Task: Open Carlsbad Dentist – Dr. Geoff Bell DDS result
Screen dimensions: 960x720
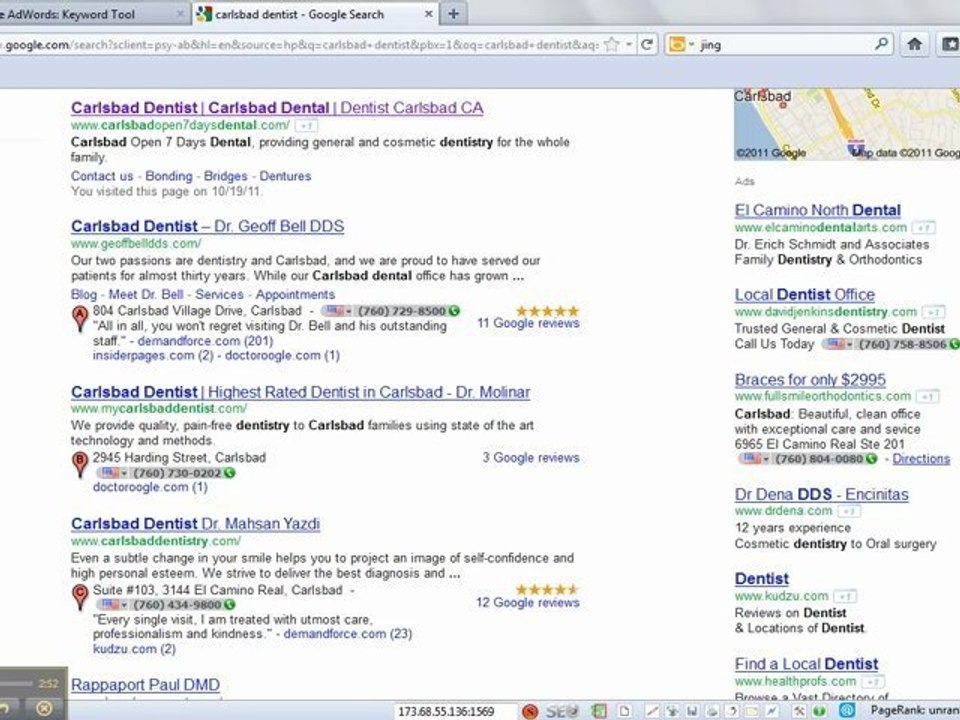Action: 208,227
